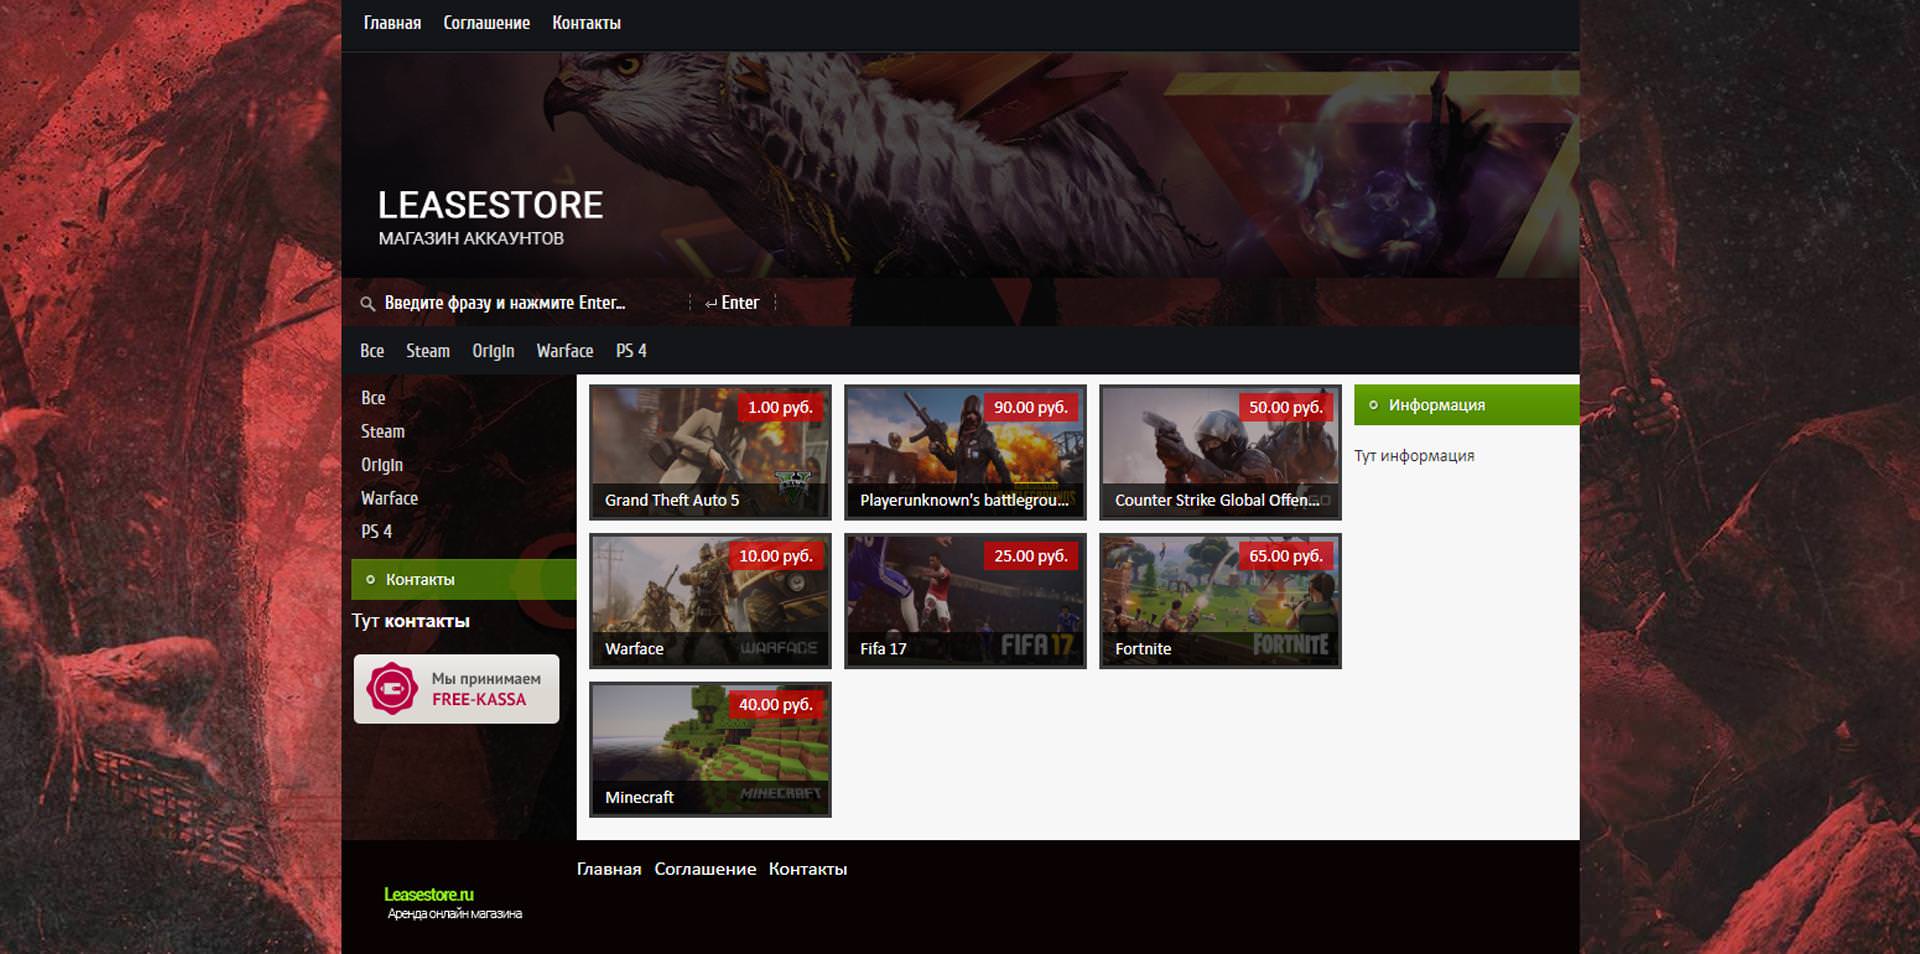1920x954 pixels.
Task: Choose Warface in the left sidebar
Action: pyautogui.click(x=389, y=498)
